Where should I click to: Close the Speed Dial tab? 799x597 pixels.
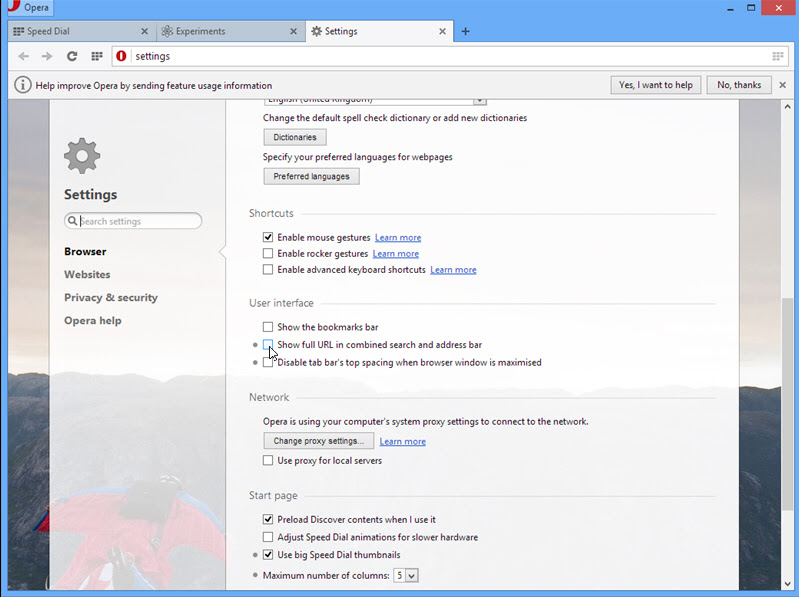tap(144, 32)
